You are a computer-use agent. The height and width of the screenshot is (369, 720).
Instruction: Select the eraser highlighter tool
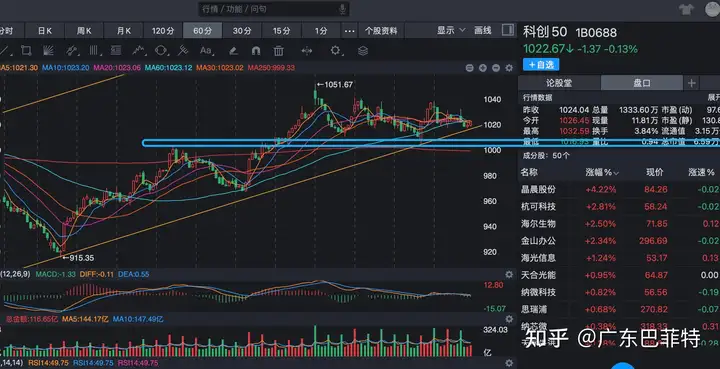[233, 50]
